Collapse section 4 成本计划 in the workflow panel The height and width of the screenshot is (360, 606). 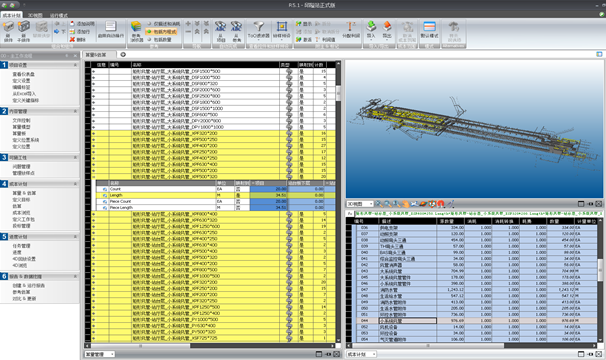pyautogui.click(x=75, y=184)
